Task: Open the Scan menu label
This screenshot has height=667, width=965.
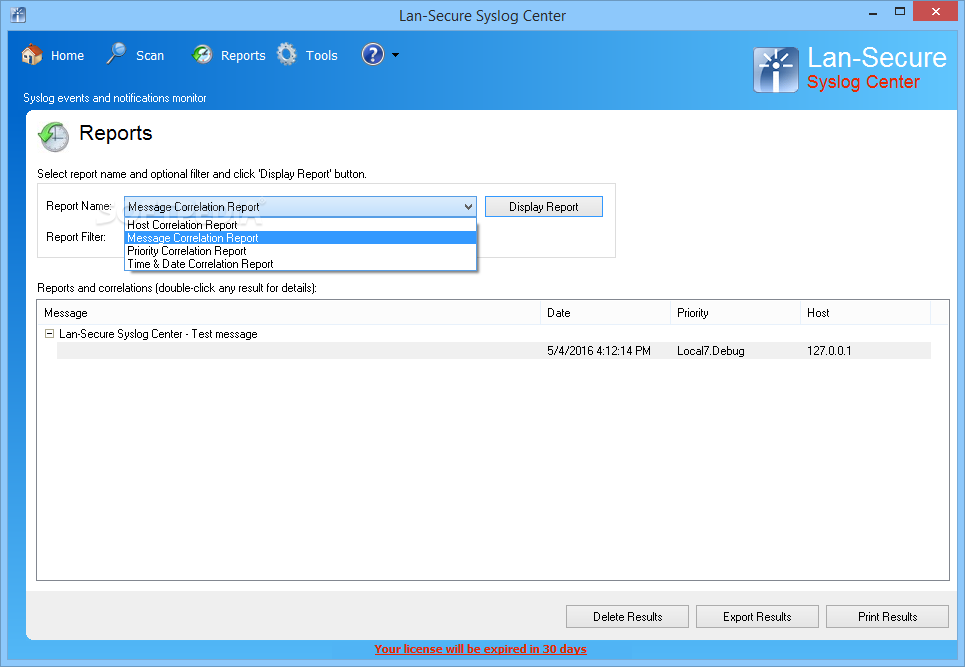Action: (150, 55)
